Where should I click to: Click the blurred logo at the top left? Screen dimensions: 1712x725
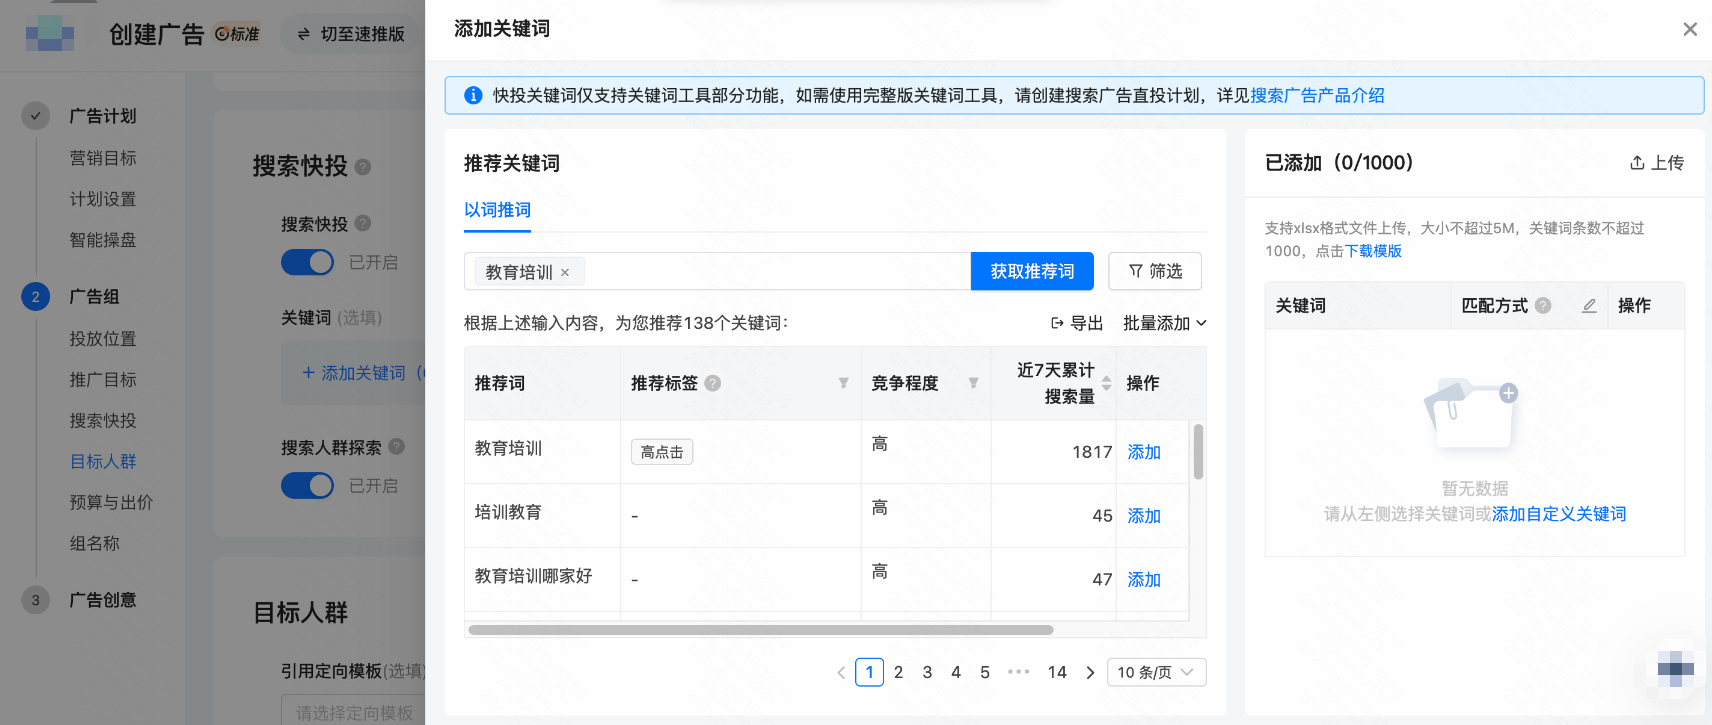[x=50, y=34]
